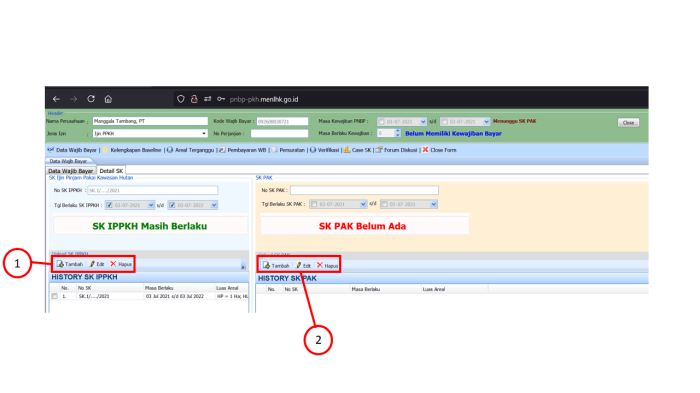Image resolution: width=700 pixels, height=393 pixels.
Task: Open Masa Kewajiban PNBP end date dropdown
Action: point(486,121)
